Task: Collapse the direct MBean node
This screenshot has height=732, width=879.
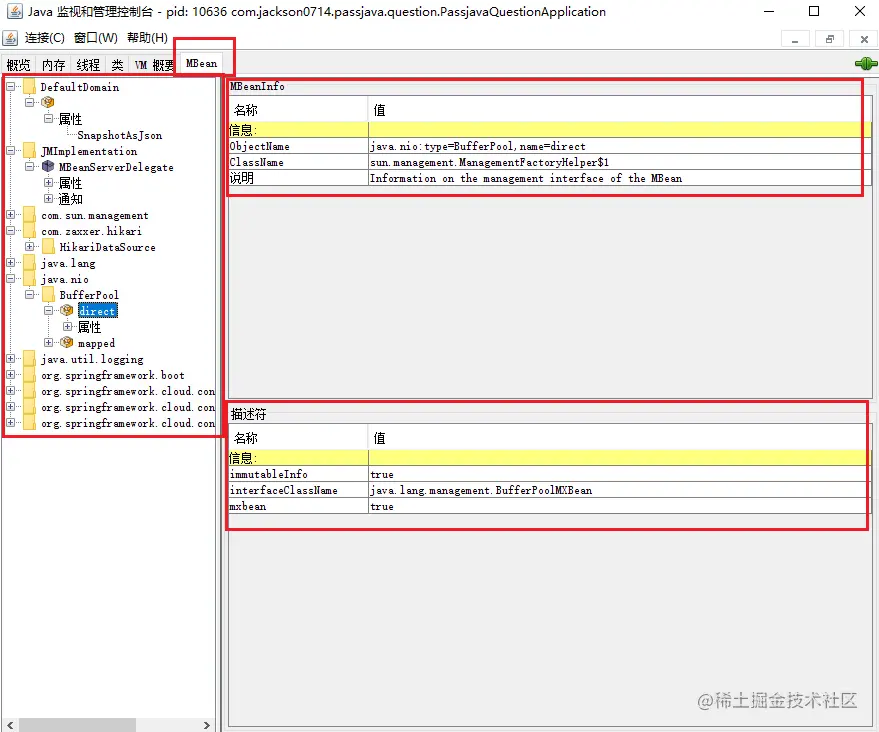Action: (49, 311)
